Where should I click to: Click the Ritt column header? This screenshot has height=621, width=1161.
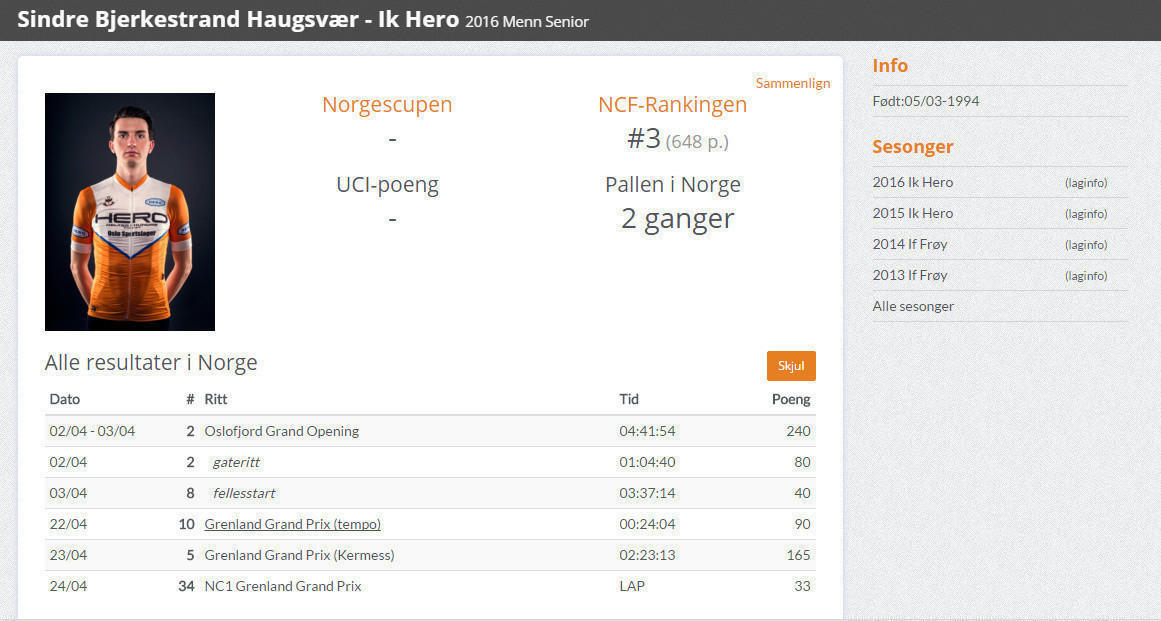point(215,400)
